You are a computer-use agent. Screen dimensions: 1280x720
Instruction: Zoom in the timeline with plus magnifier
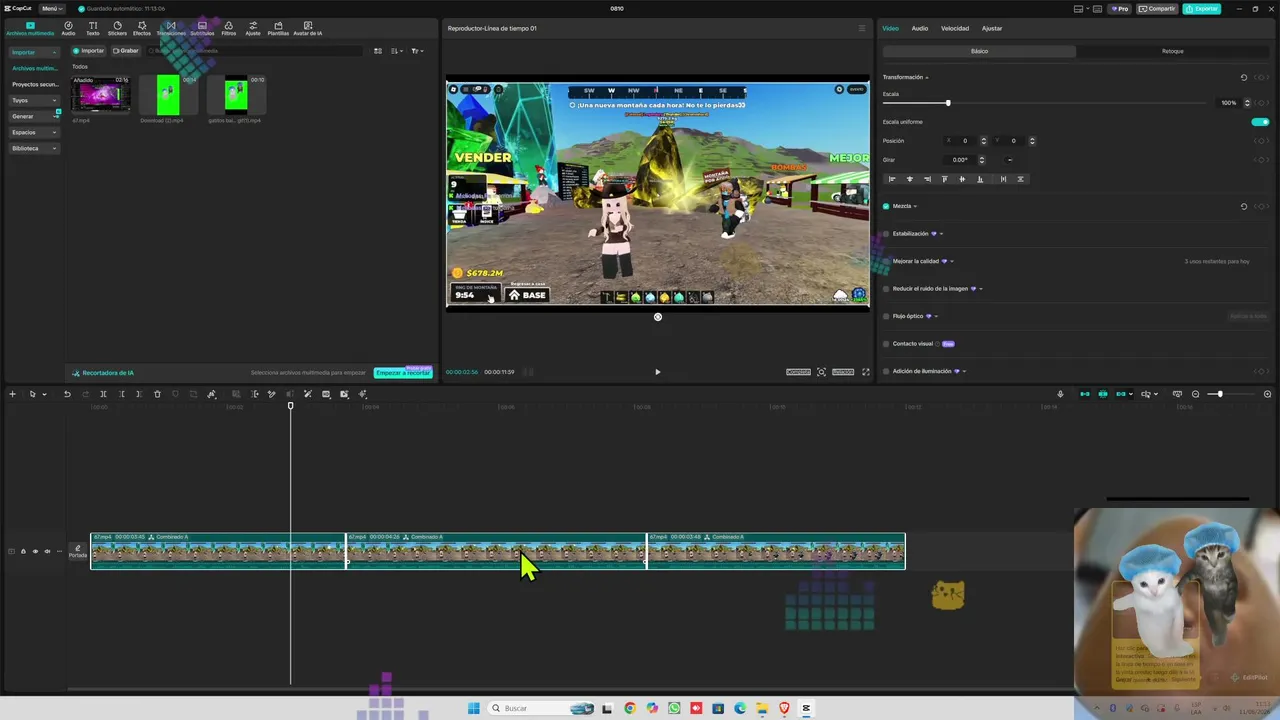1268,394
